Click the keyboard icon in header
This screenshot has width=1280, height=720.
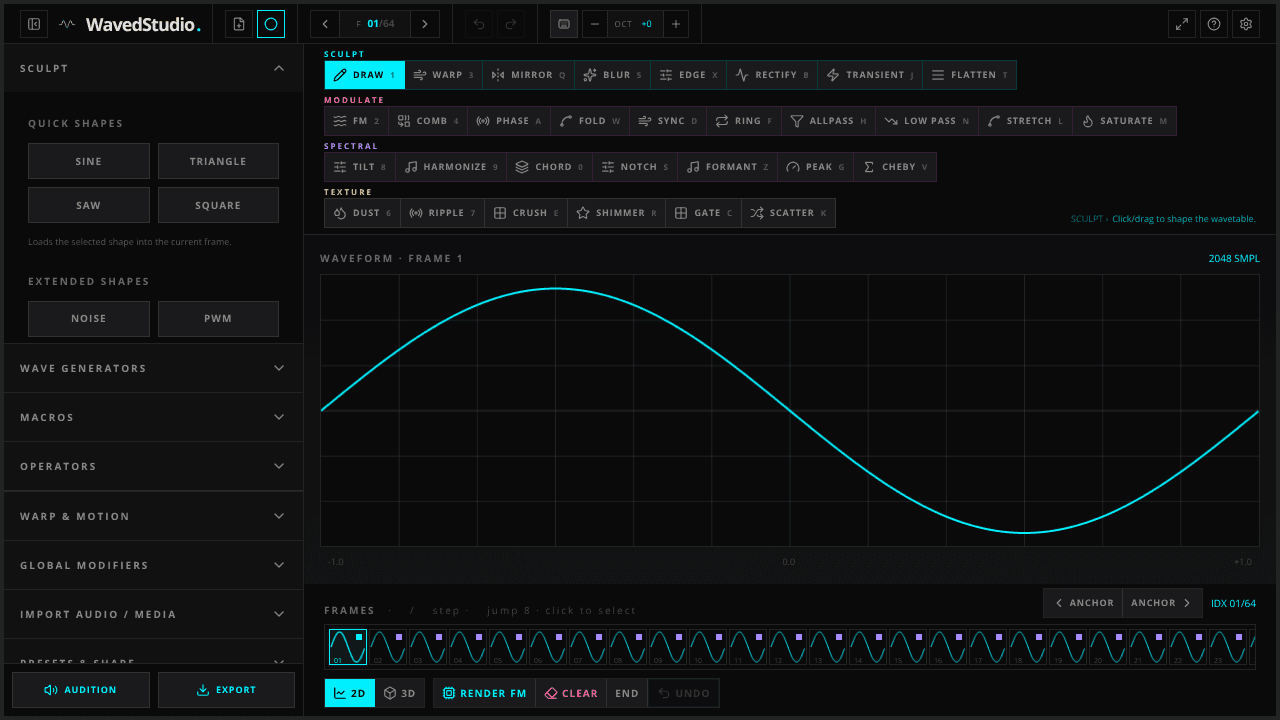(x=564, y=24)
